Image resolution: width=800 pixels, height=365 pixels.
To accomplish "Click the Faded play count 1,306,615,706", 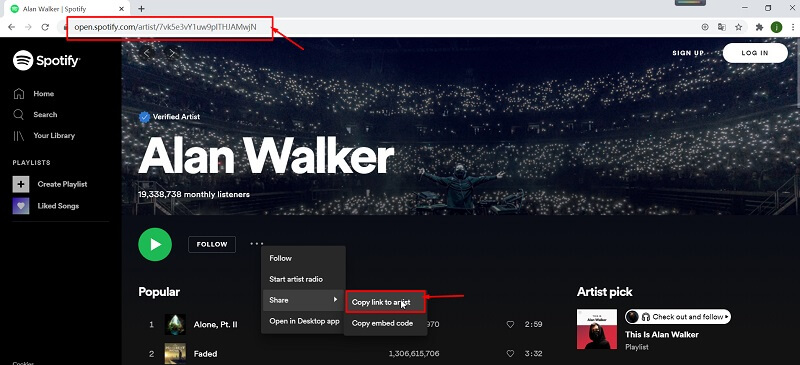I will click(x=414, y=353).
